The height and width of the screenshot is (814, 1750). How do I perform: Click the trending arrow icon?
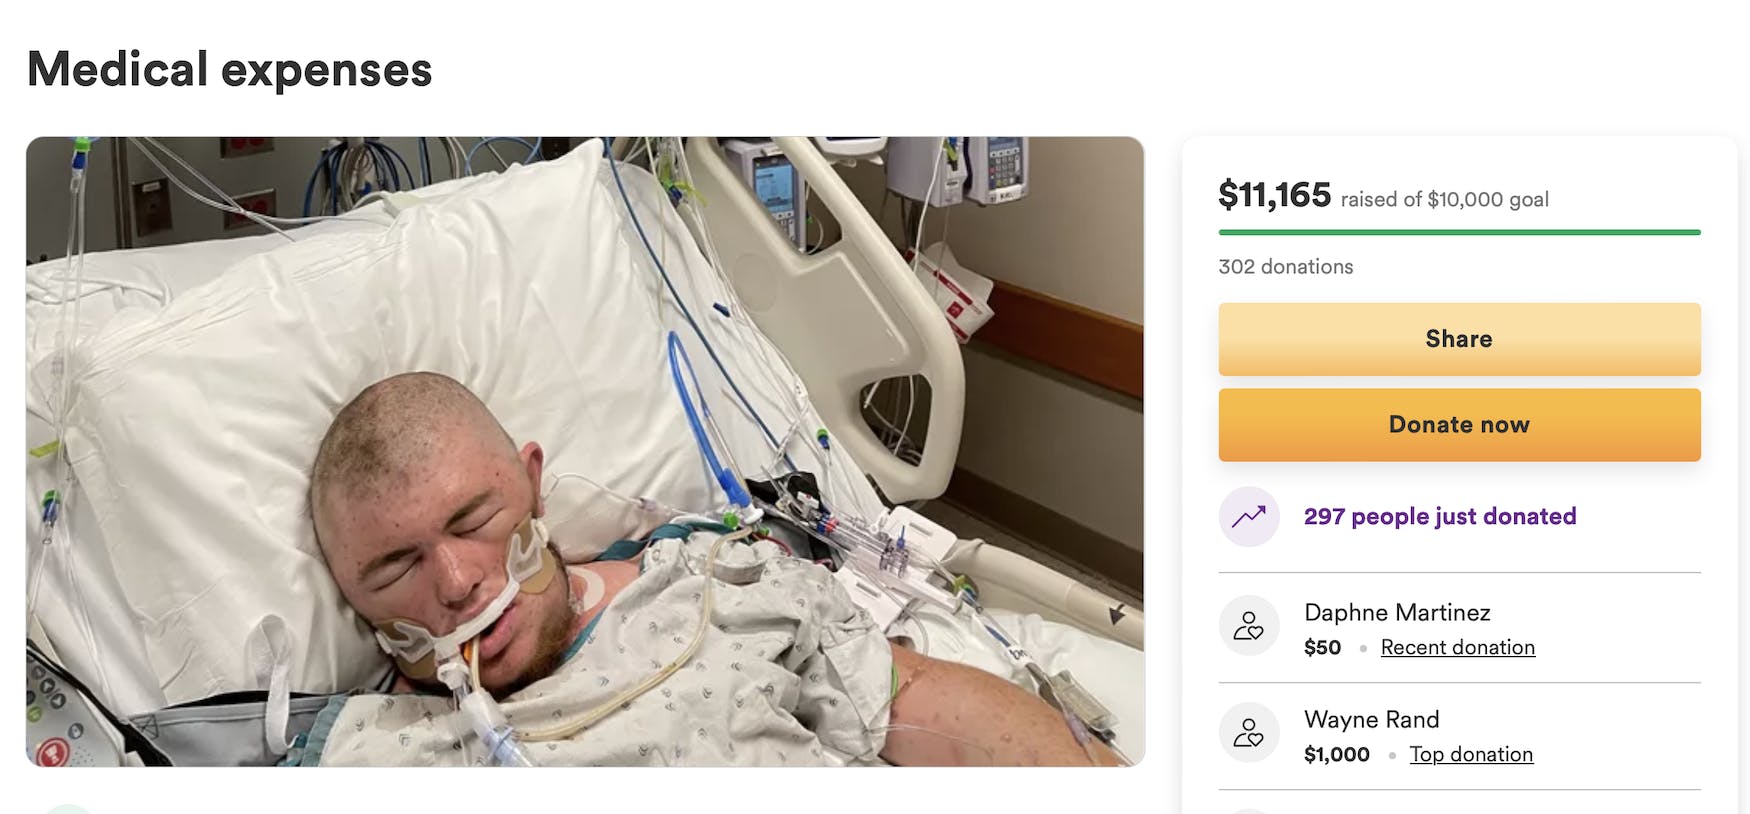coord(1249,517)
